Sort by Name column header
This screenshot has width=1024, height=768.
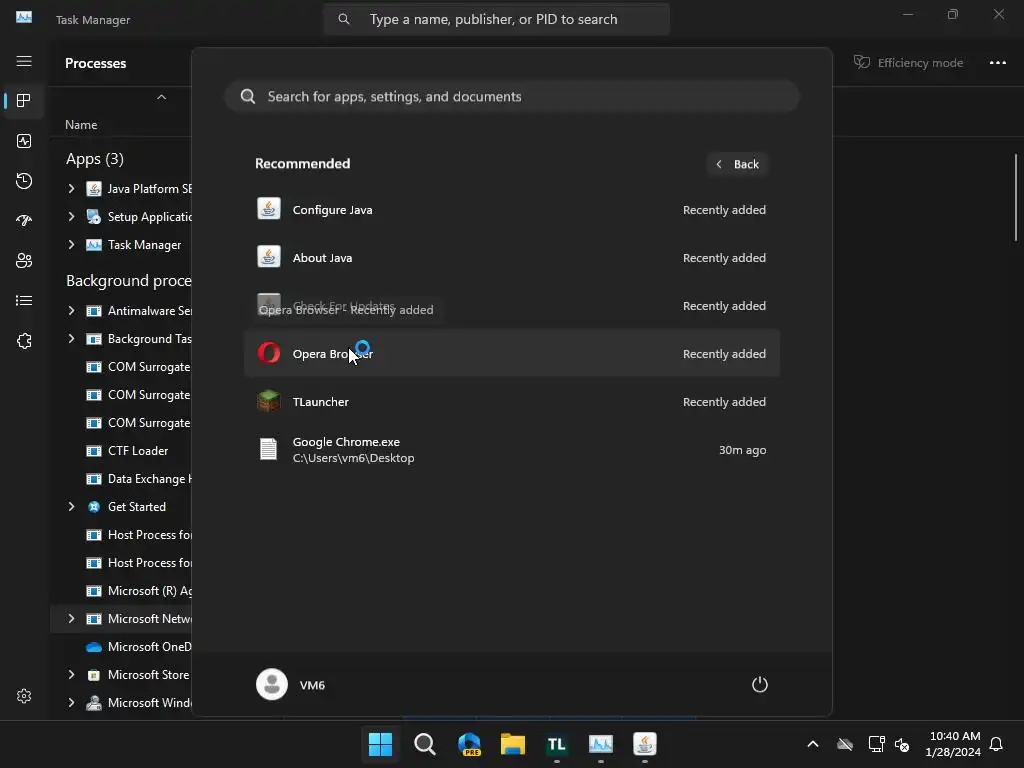coord(81,125)
